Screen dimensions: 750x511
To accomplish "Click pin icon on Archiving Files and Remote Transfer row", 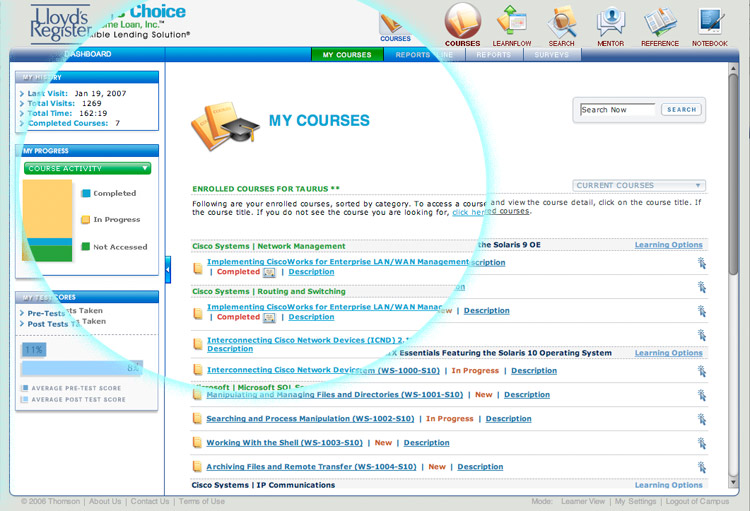I will coord(702,467).
